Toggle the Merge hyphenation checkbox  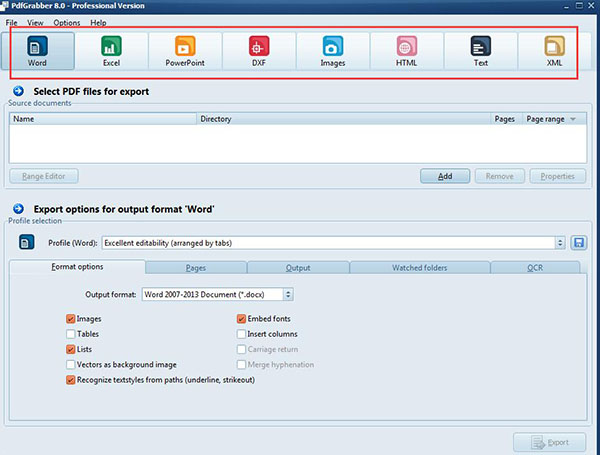coord(241,365)
